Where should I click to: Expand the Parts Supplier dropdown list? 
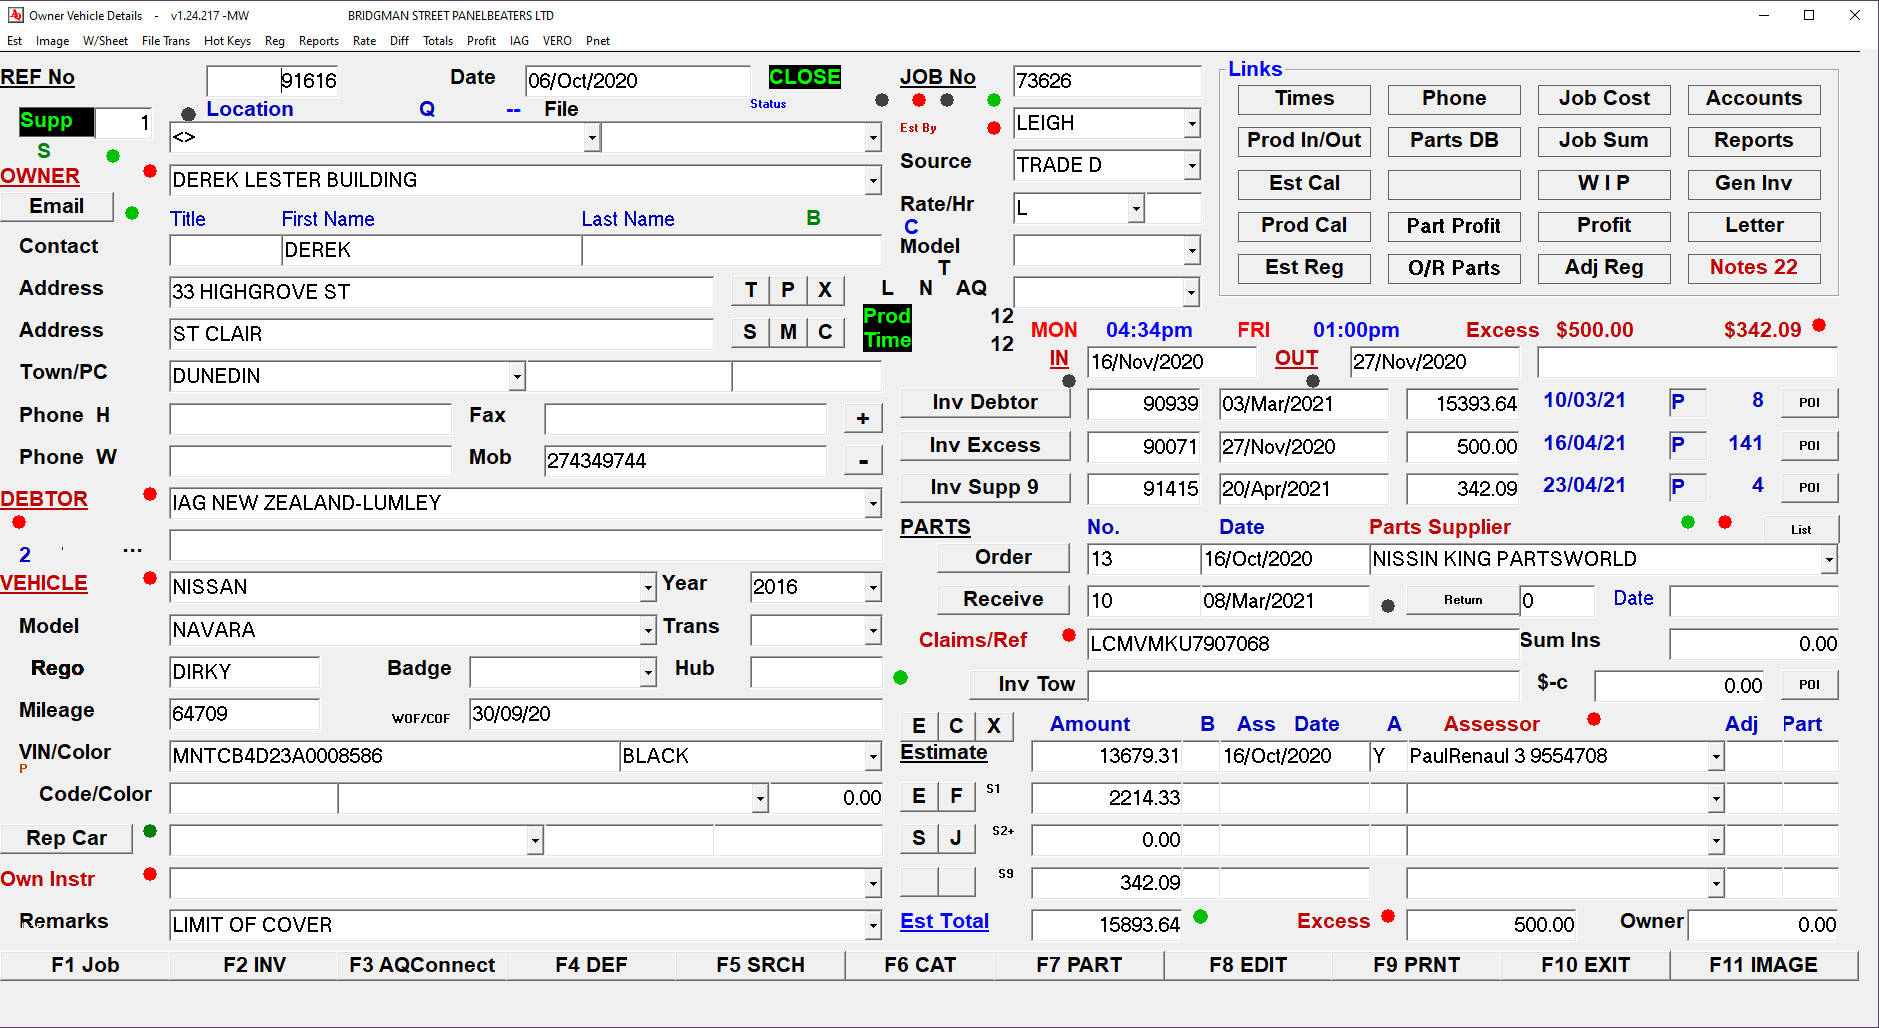[1828, 560]
